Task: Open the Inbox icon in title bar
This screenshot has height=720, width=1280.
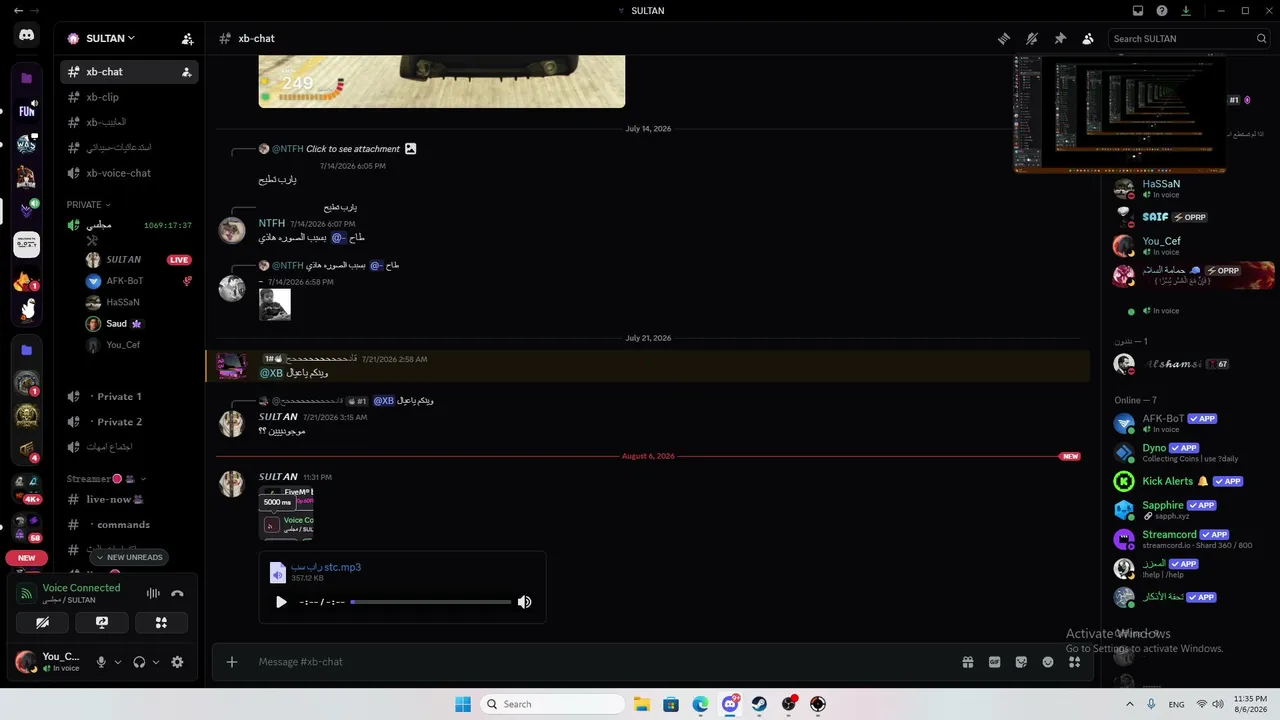Action: pyautogui.click(x=1138, y=10)
